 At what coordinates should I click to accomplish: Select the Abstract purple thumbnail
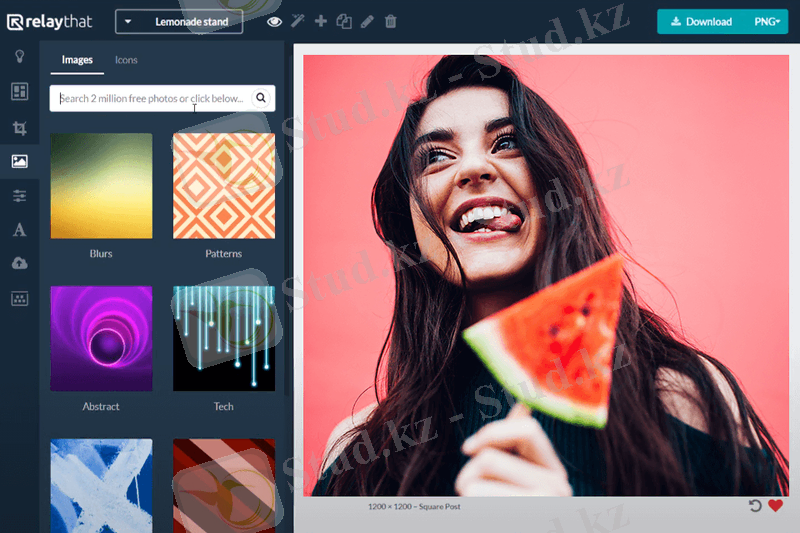[x=101, y=339]
